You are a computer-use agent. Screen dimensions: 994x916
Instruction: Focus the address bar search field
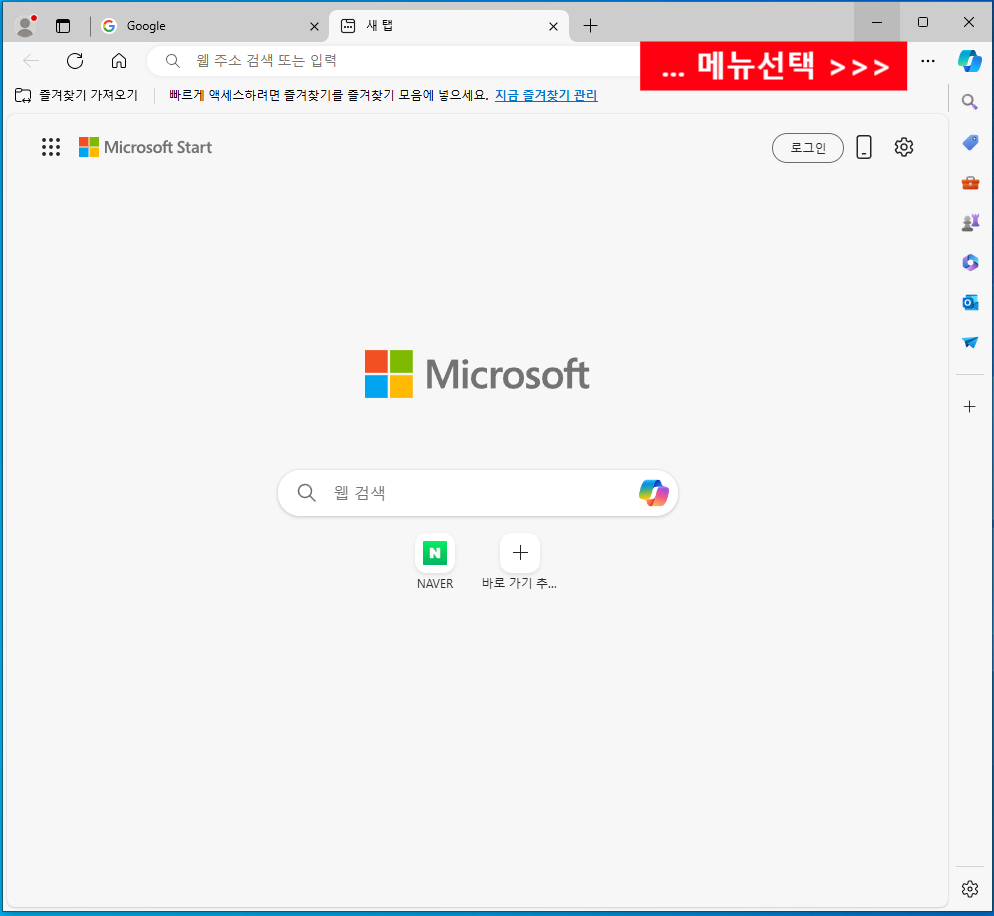point(396,61)
